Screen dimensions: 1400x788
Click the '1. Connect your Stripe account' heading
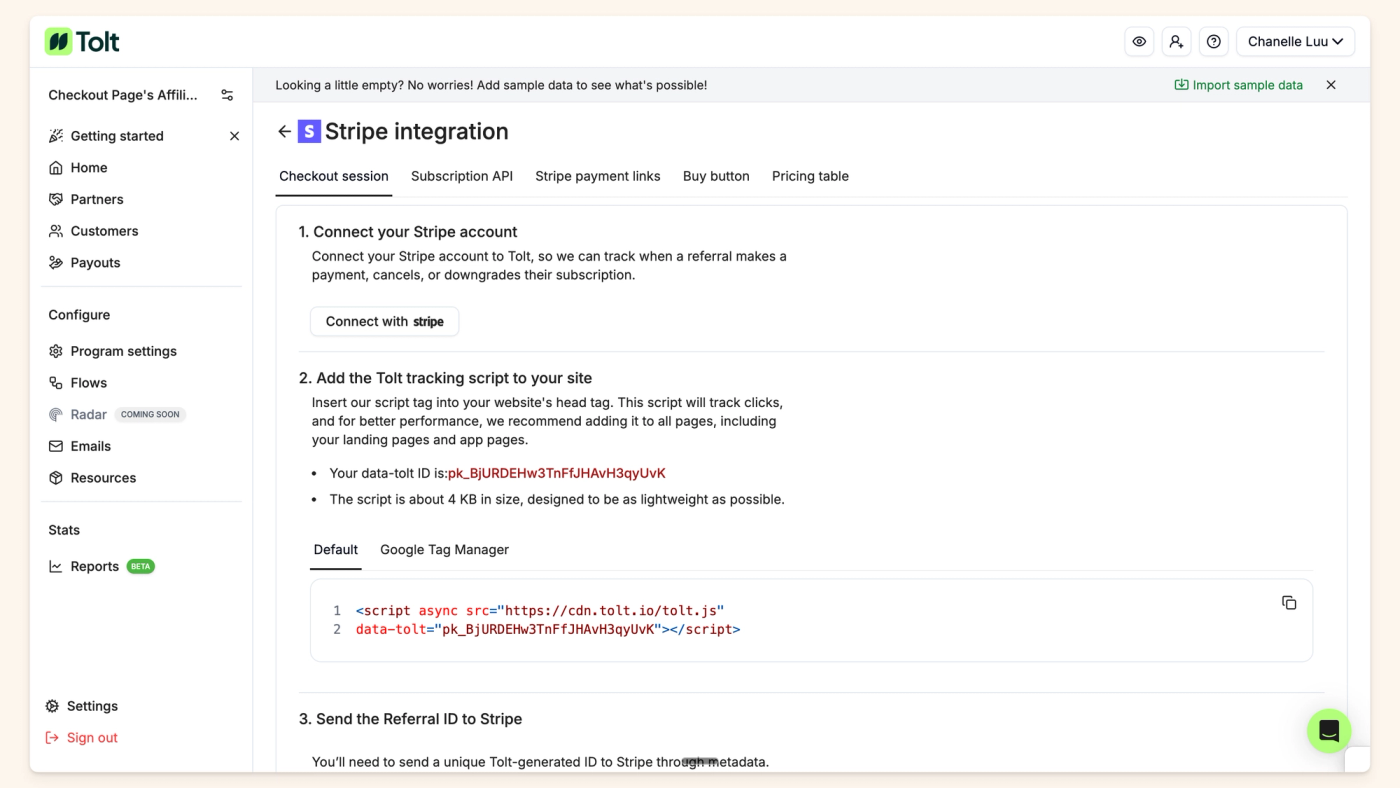[408, 232]
